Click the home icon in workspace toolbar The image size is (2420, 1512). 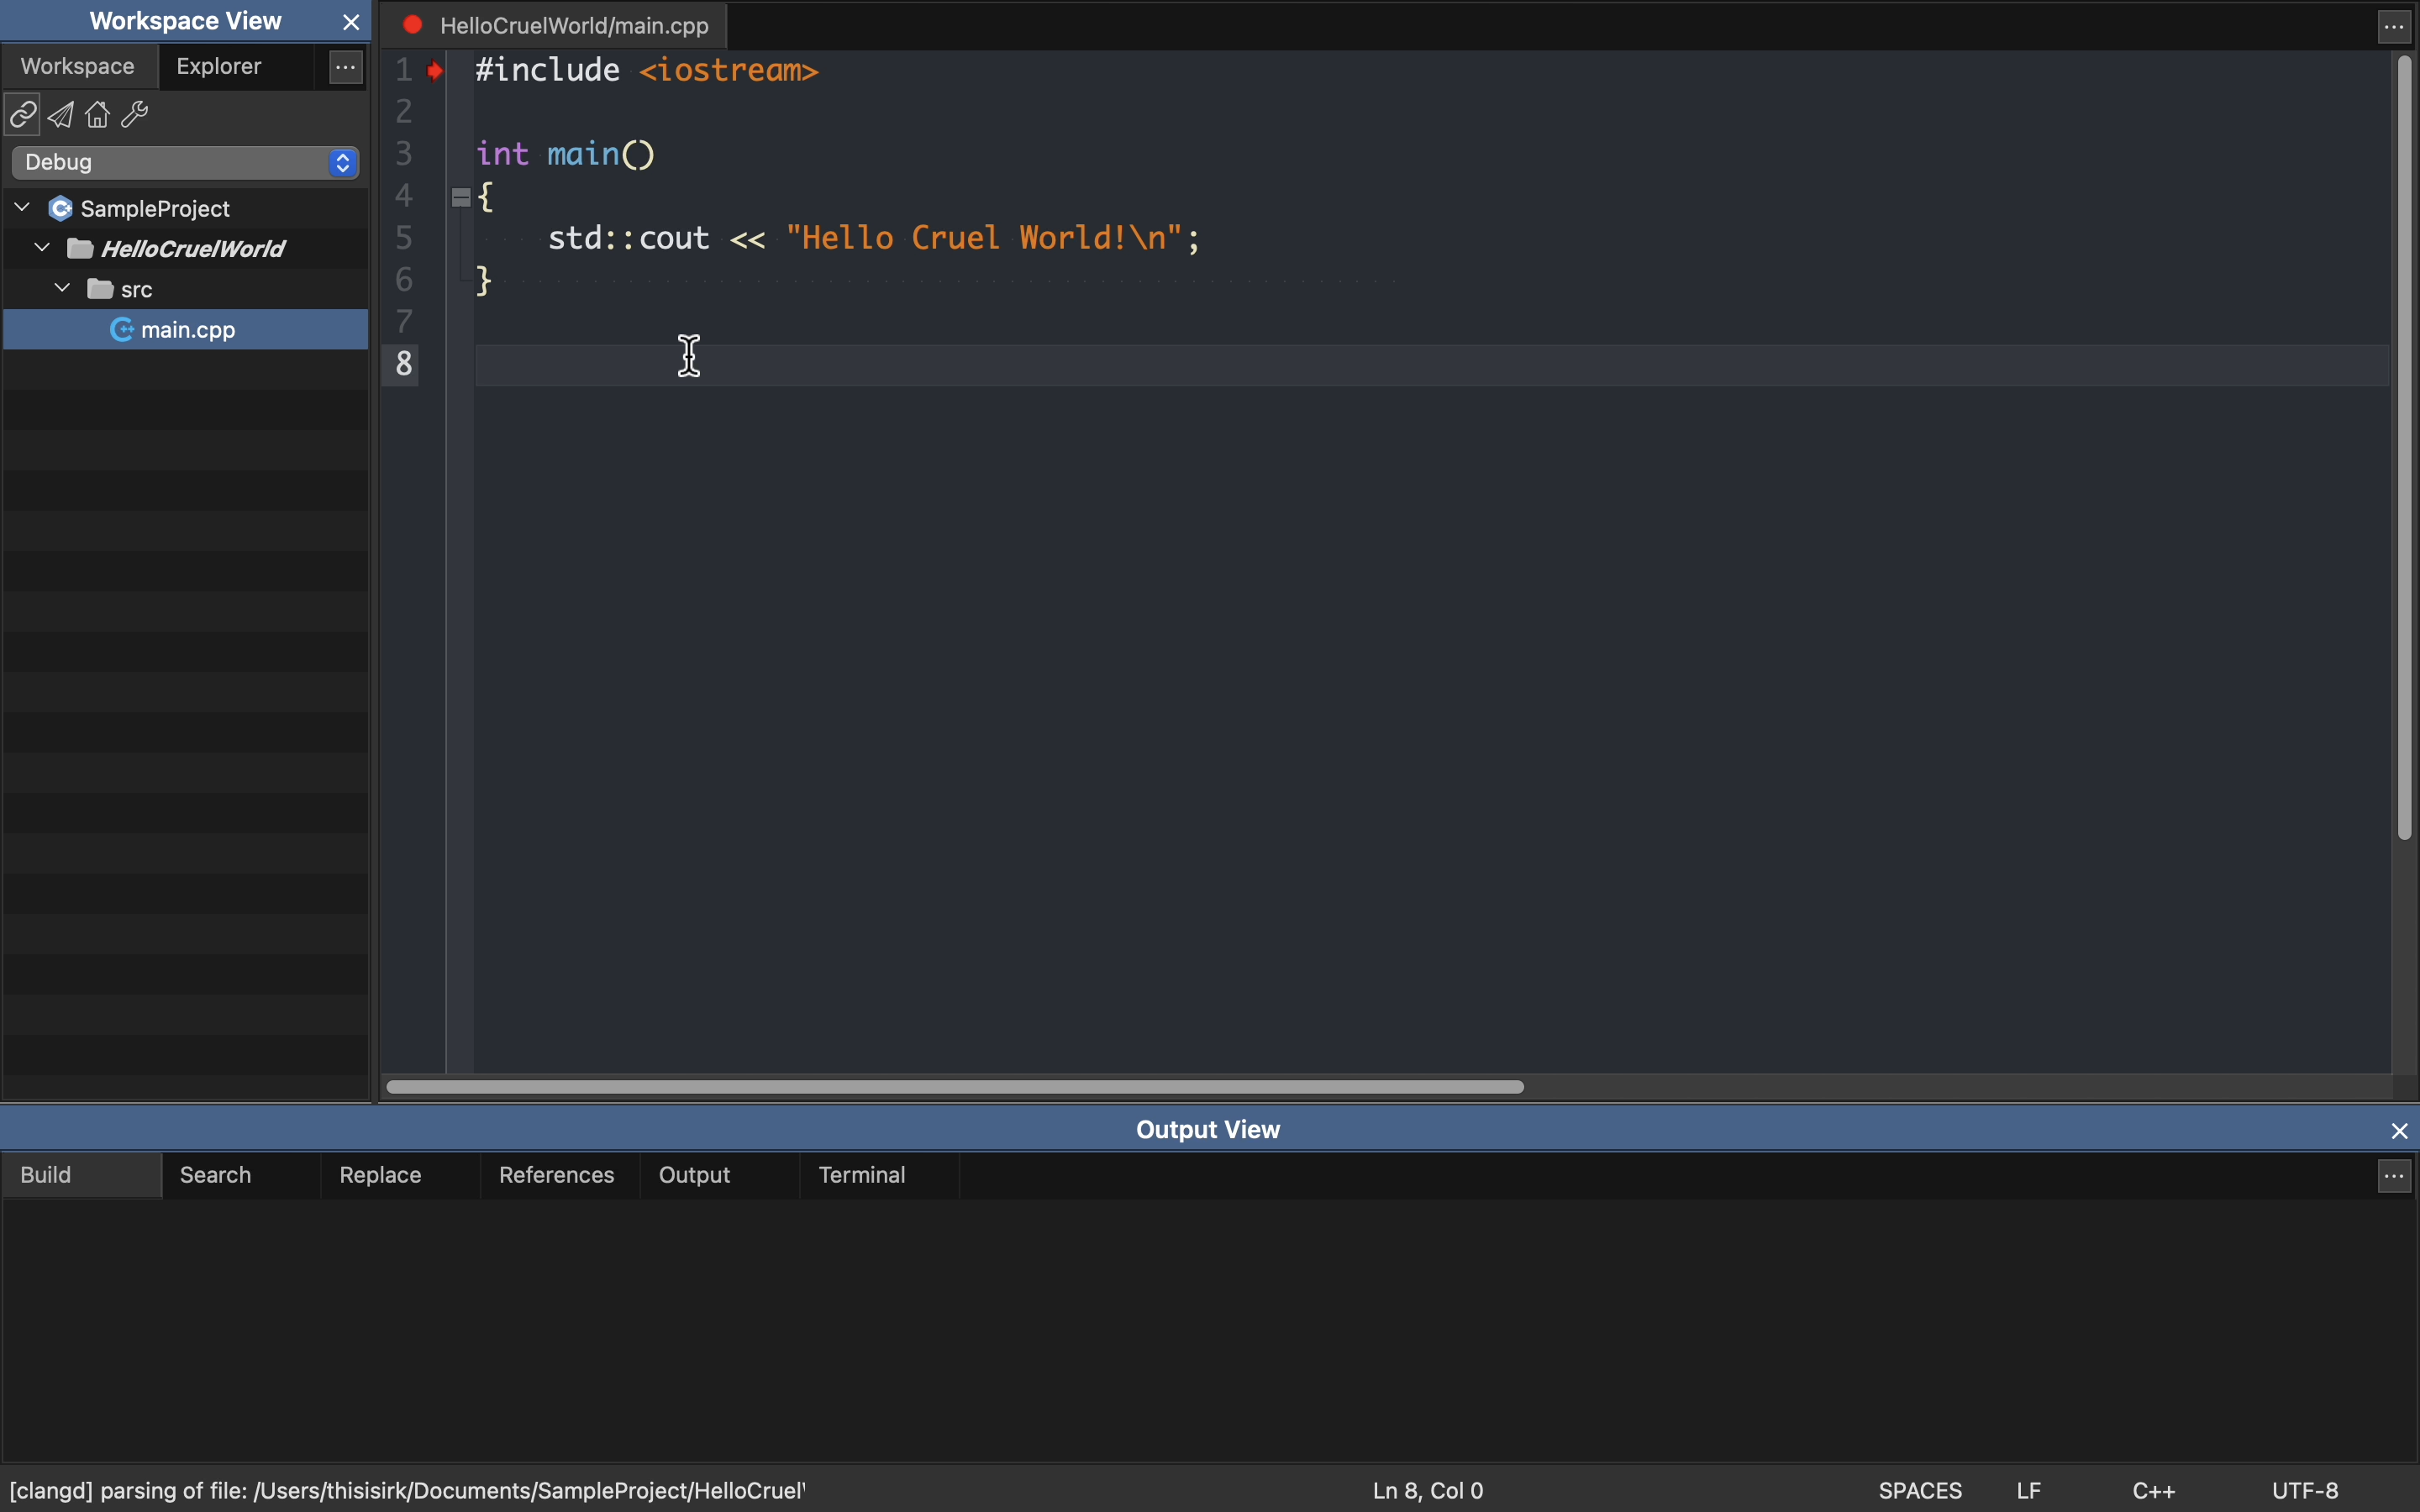tap(98, 116)
